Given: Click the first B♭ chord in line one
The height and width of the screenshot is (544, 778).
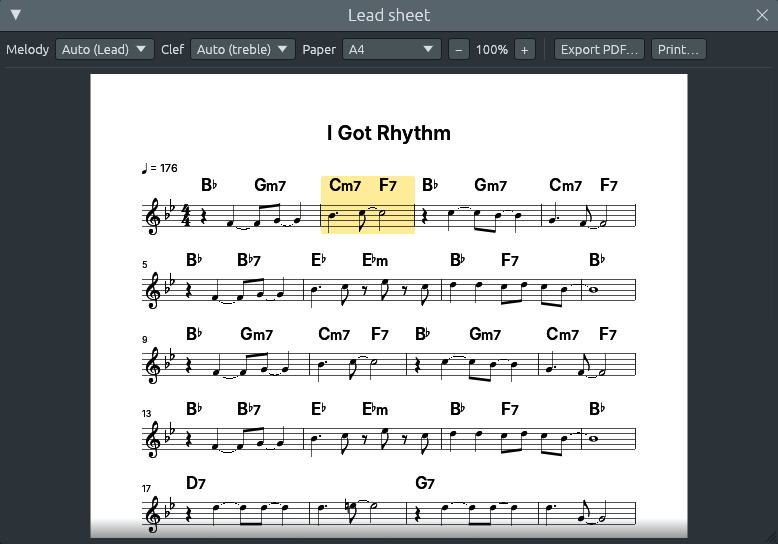Looking at the screenshot, I should [x=209, y=185].
